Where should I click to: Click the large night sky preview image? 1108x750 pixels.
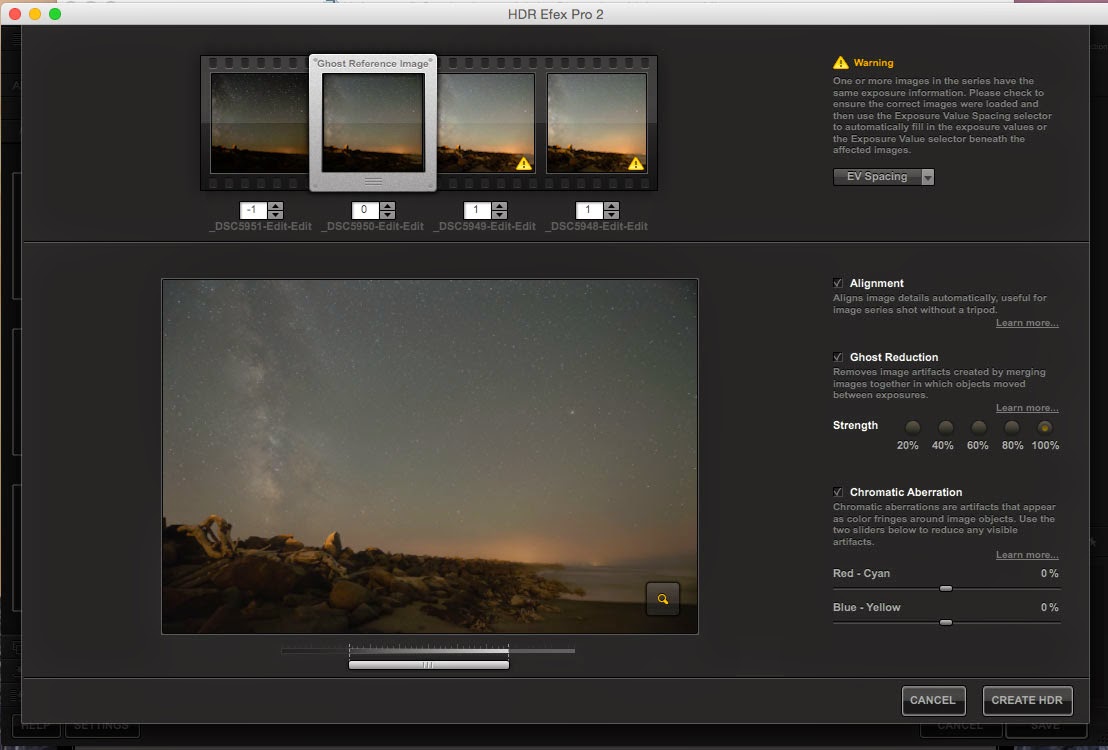point(430,456)
